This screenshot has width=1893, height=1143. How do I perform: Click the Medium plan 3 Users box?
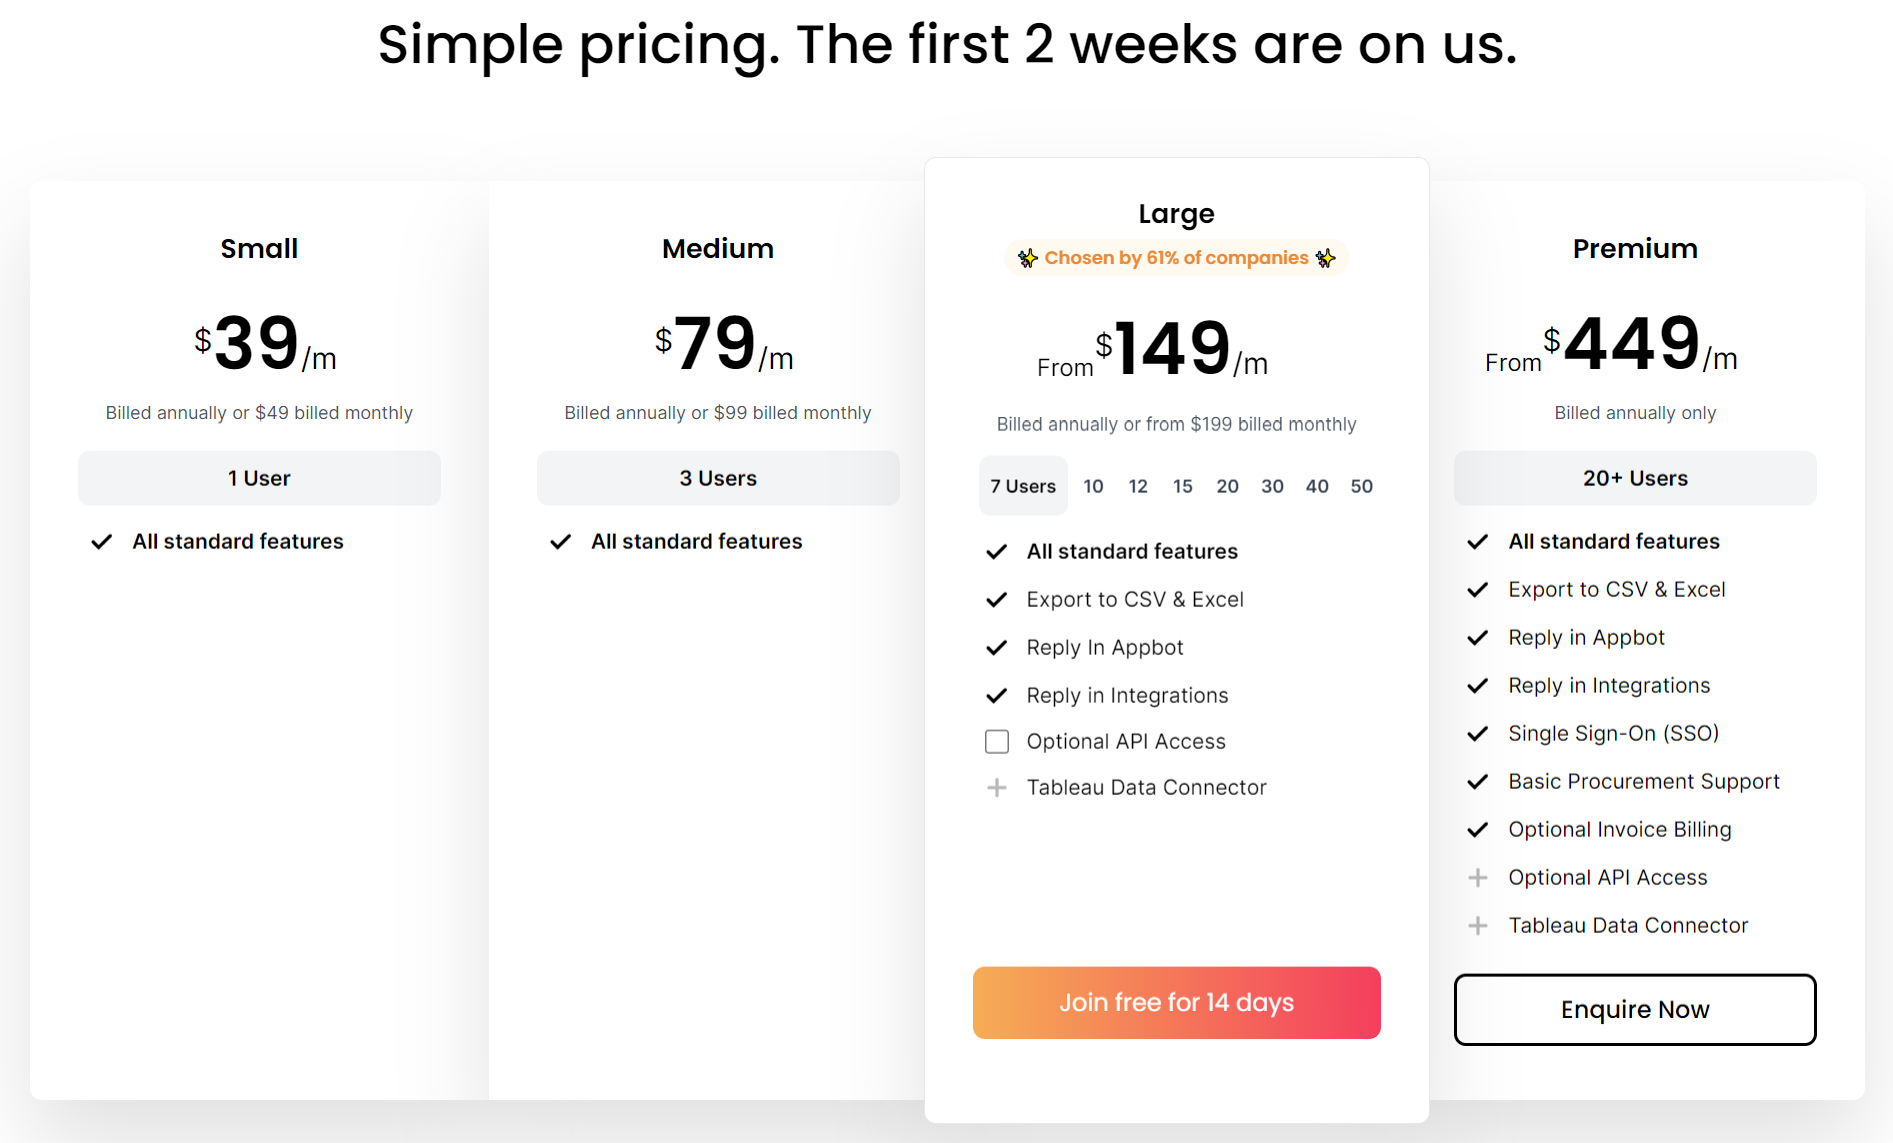tap(718, 478)
